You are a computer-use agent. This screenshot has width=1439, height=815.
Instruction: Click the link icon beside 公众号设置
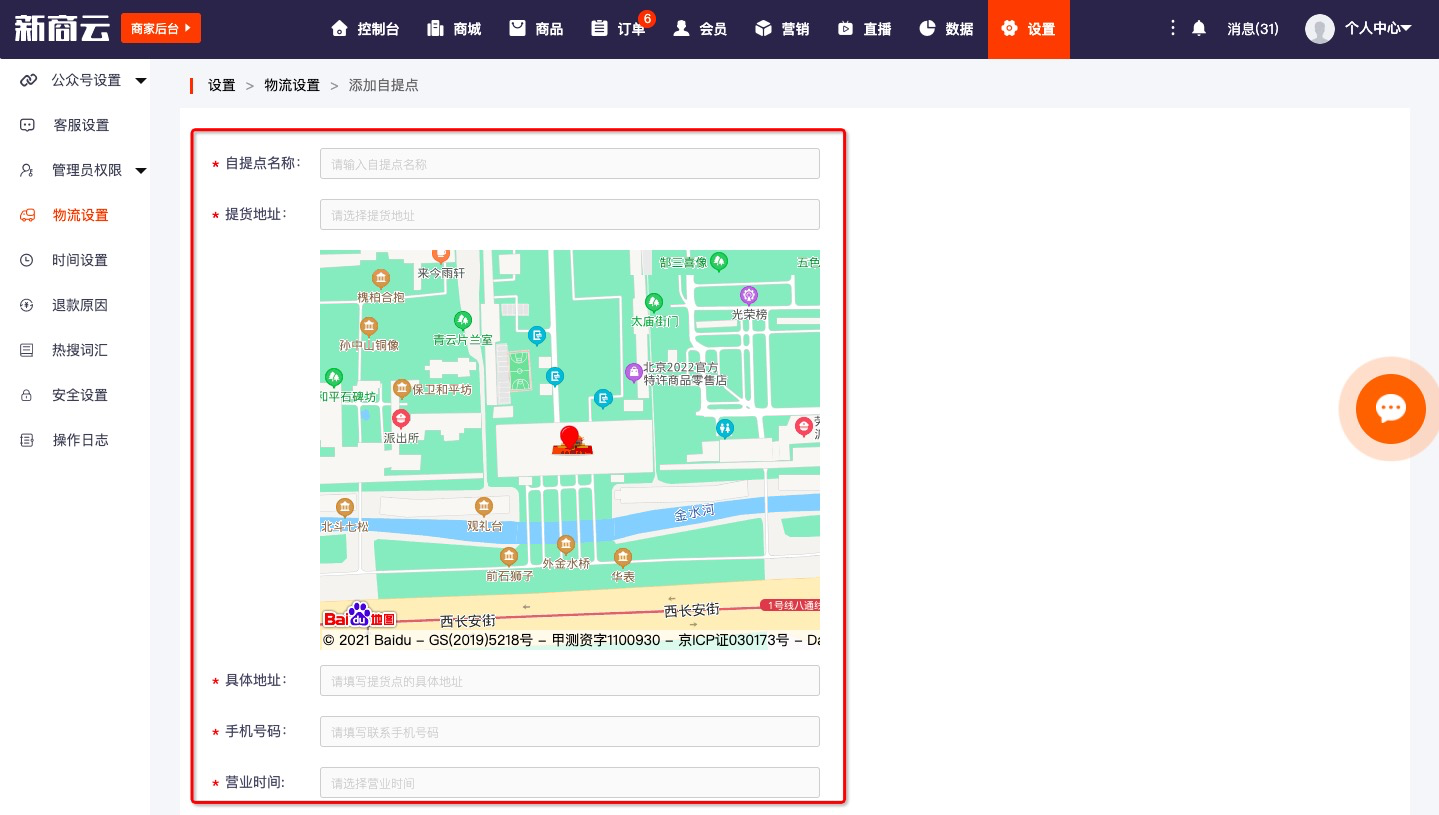(x=28, y=80)
